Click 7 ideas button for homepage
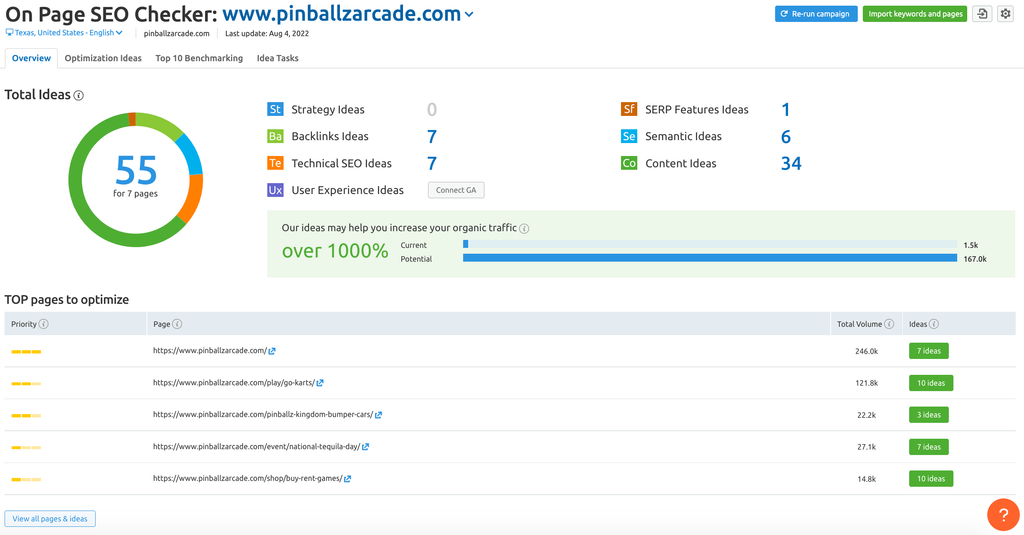The width and height of the screenshot is (1024, 535). [929, 351]
